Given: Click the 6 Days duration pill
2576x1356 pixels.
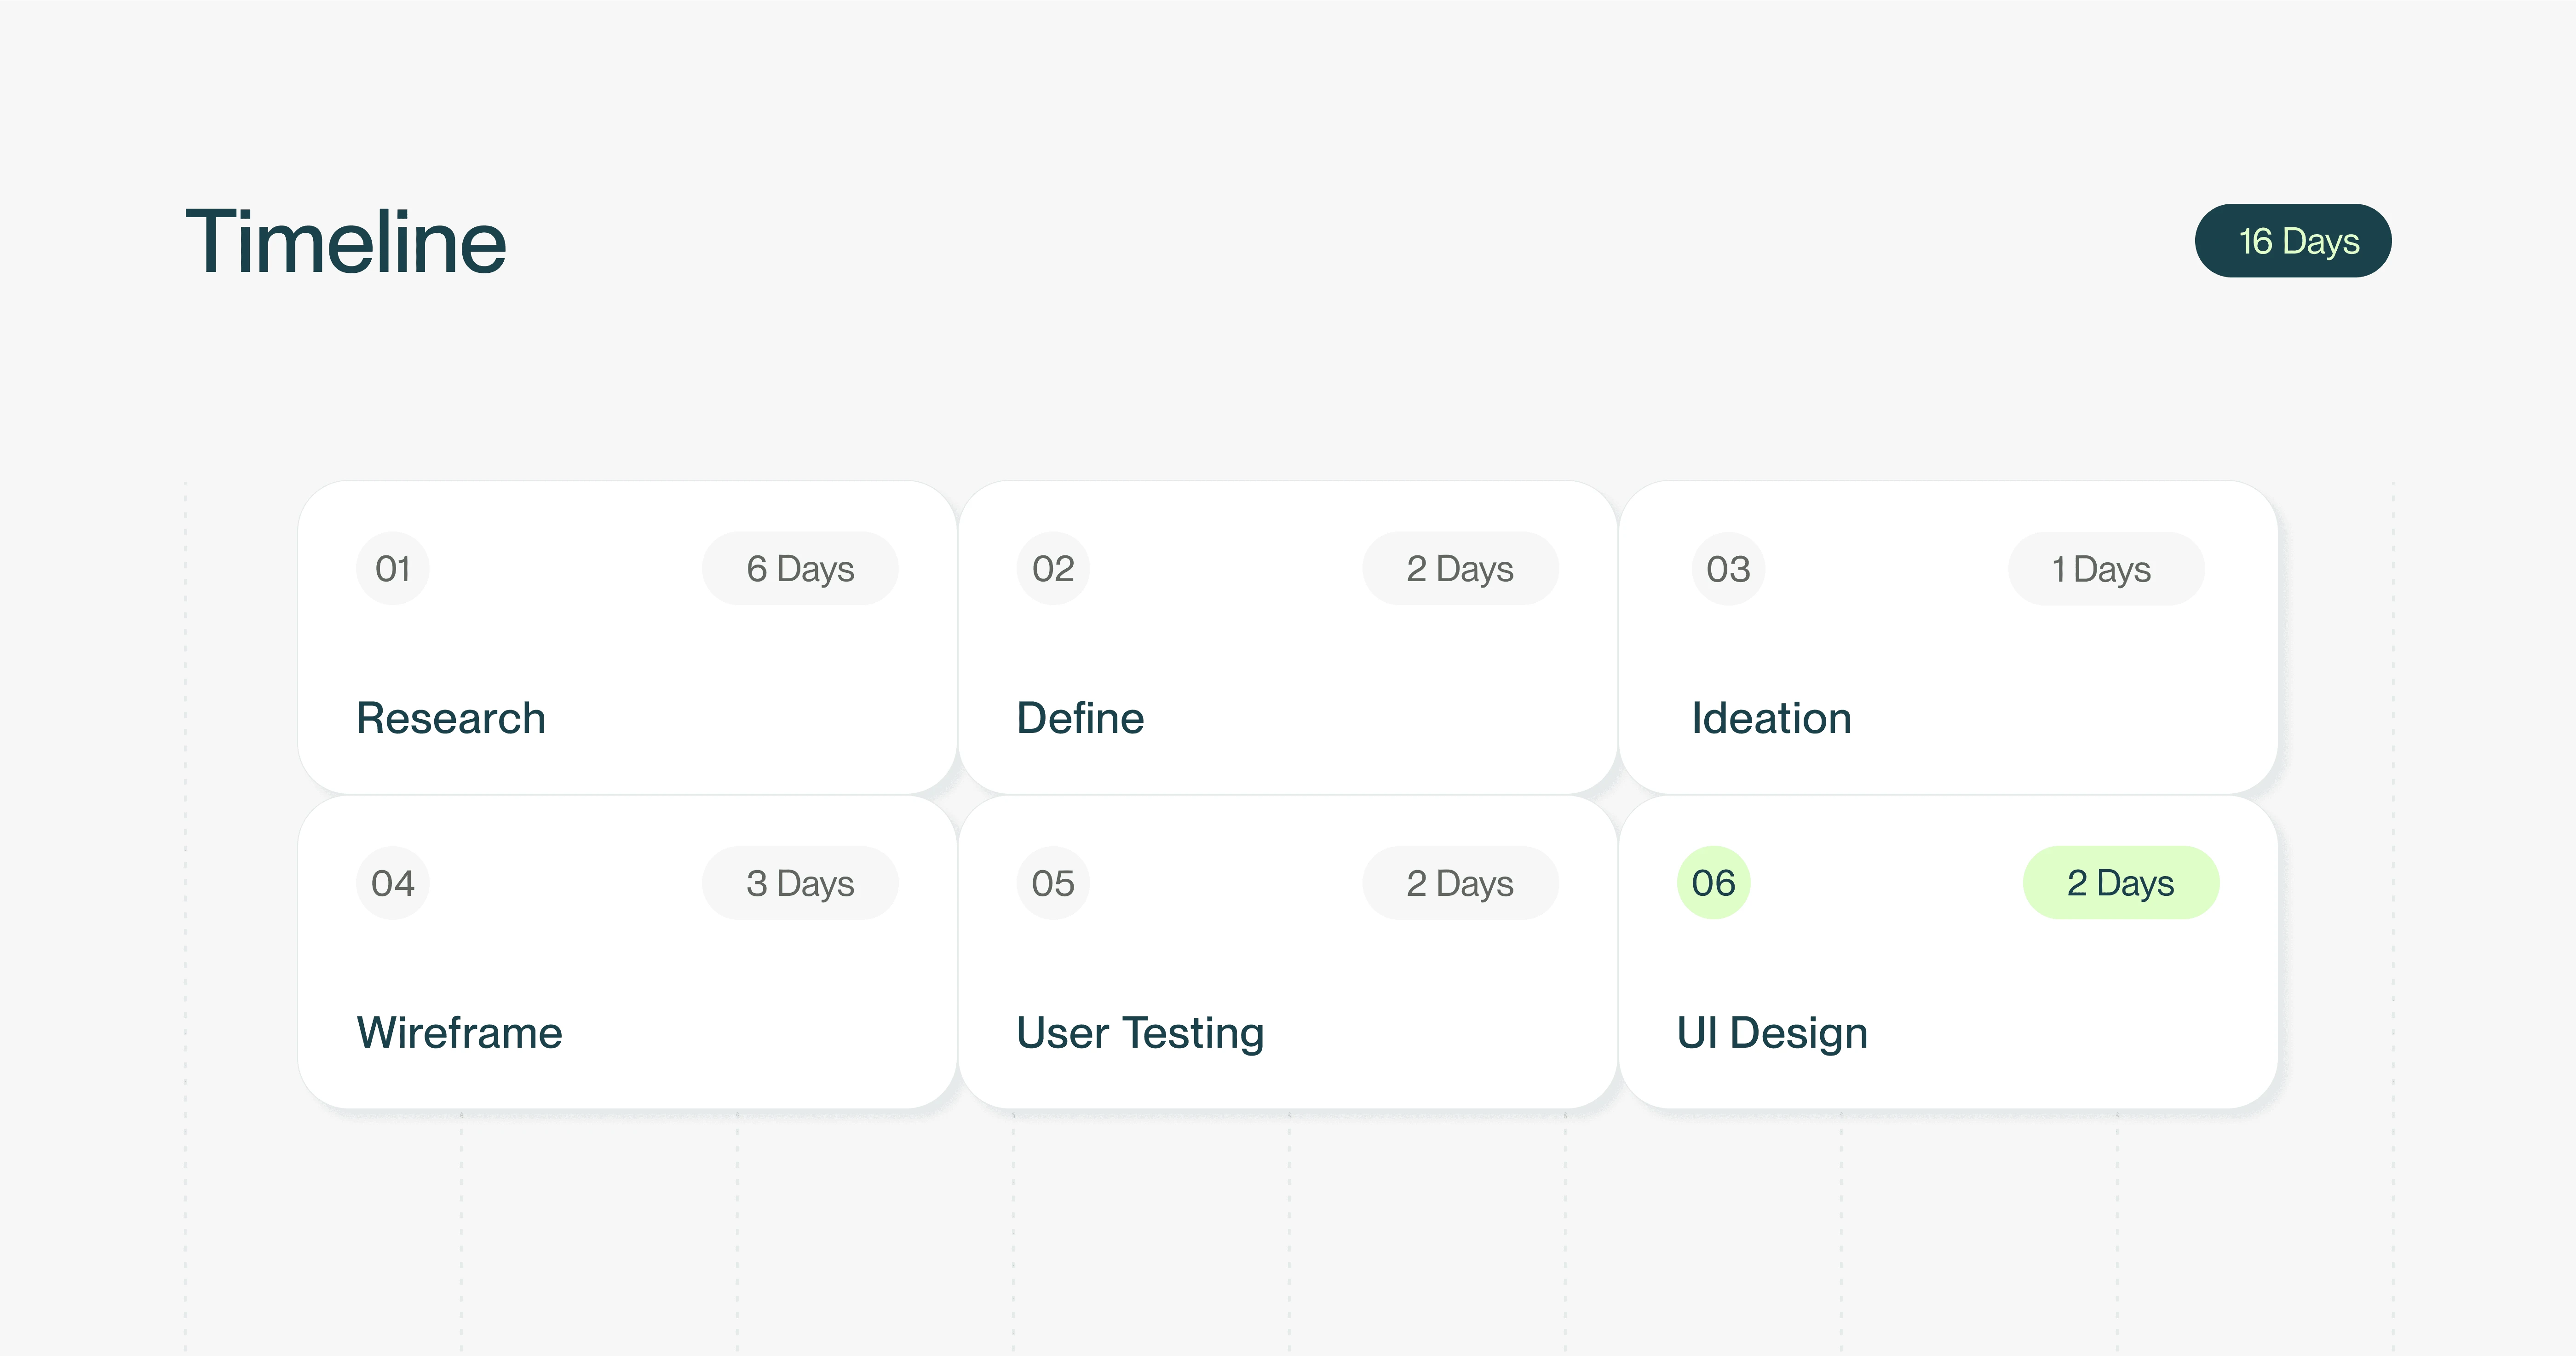Looking at the screenshot, I should pos(799,568).
